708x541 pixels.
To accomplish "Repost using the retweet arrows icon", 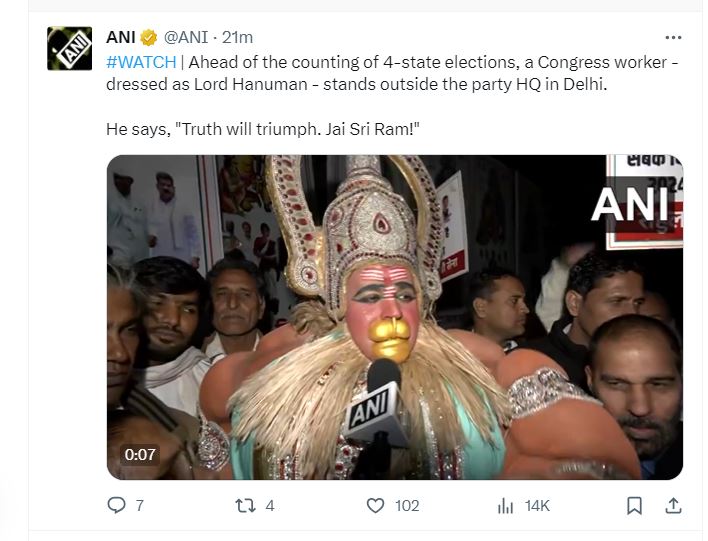I will (243, 506).
